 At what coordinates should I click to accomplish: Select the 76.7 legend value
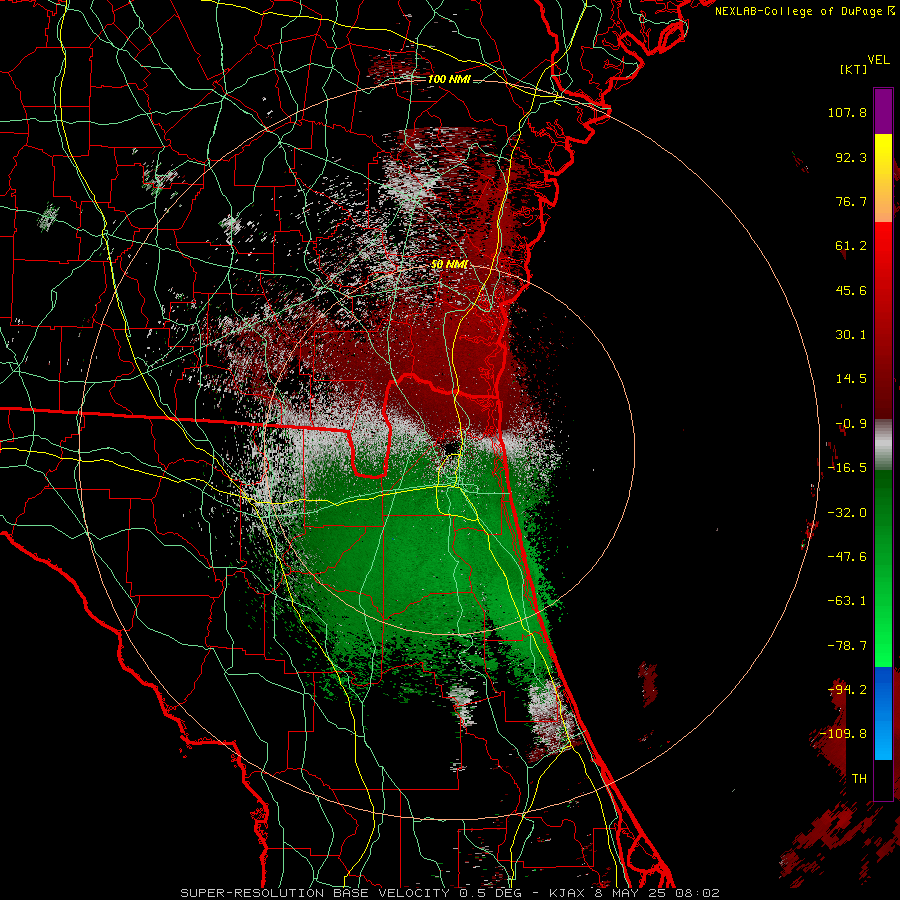(x=851, y=201)
